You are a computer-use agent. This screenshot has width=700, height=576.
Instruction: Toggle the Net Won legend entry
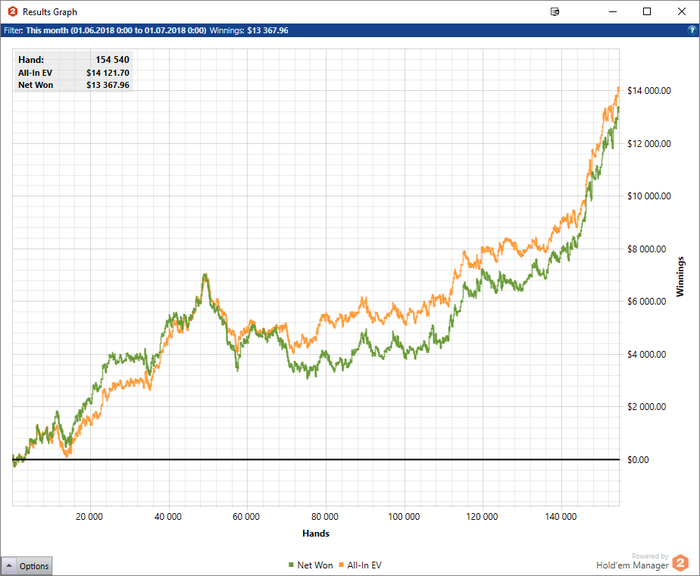point(311,565)
